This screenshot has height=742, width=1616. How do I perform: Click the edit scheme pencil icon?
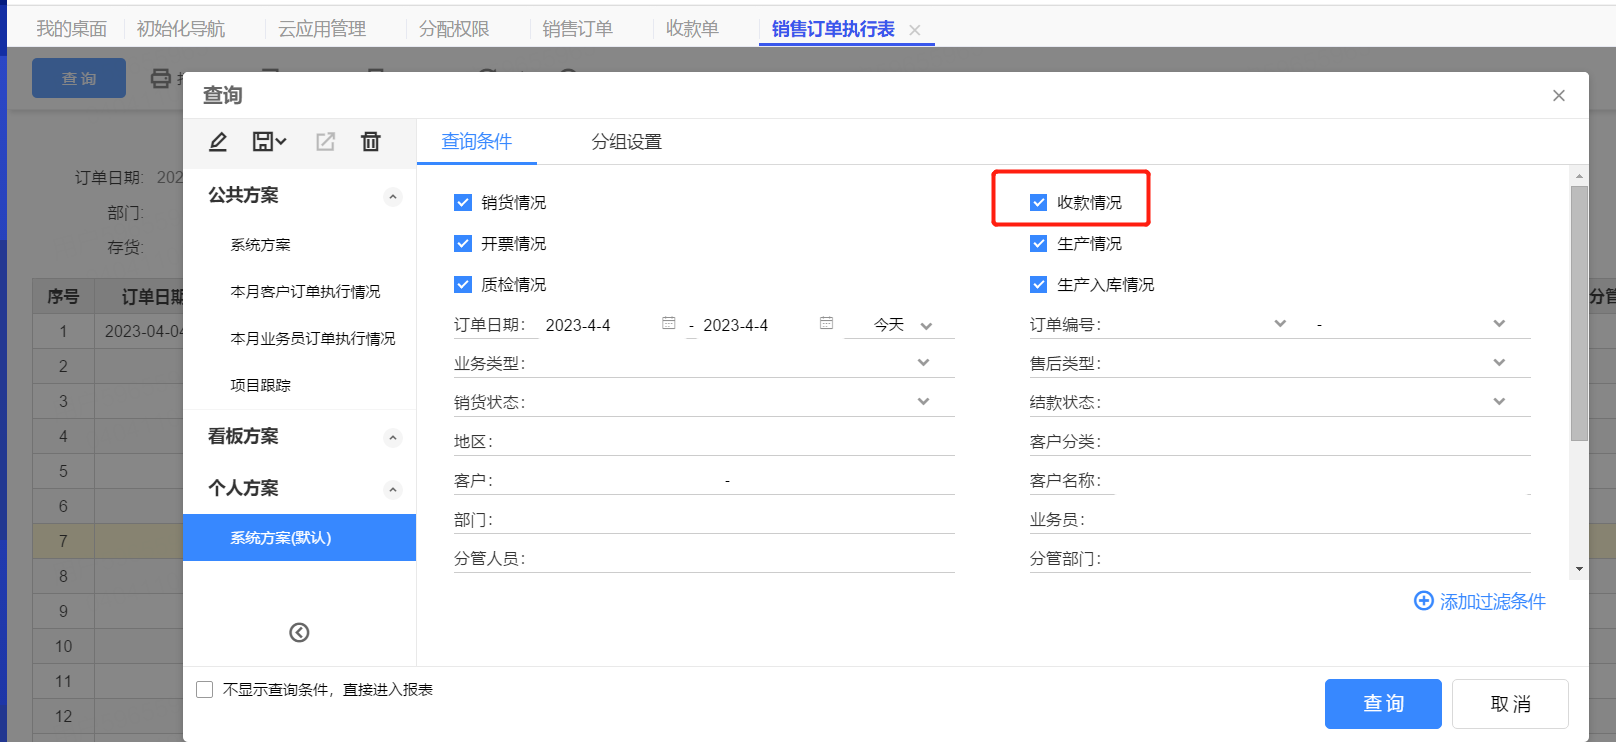click(218, 142)
